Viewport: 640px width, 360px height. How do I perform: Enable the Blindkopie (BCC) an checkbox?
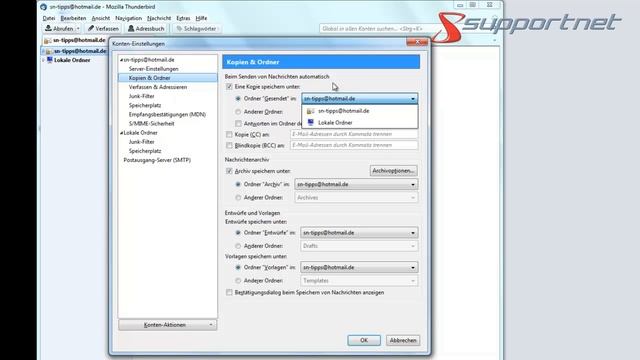pos(229,145)
